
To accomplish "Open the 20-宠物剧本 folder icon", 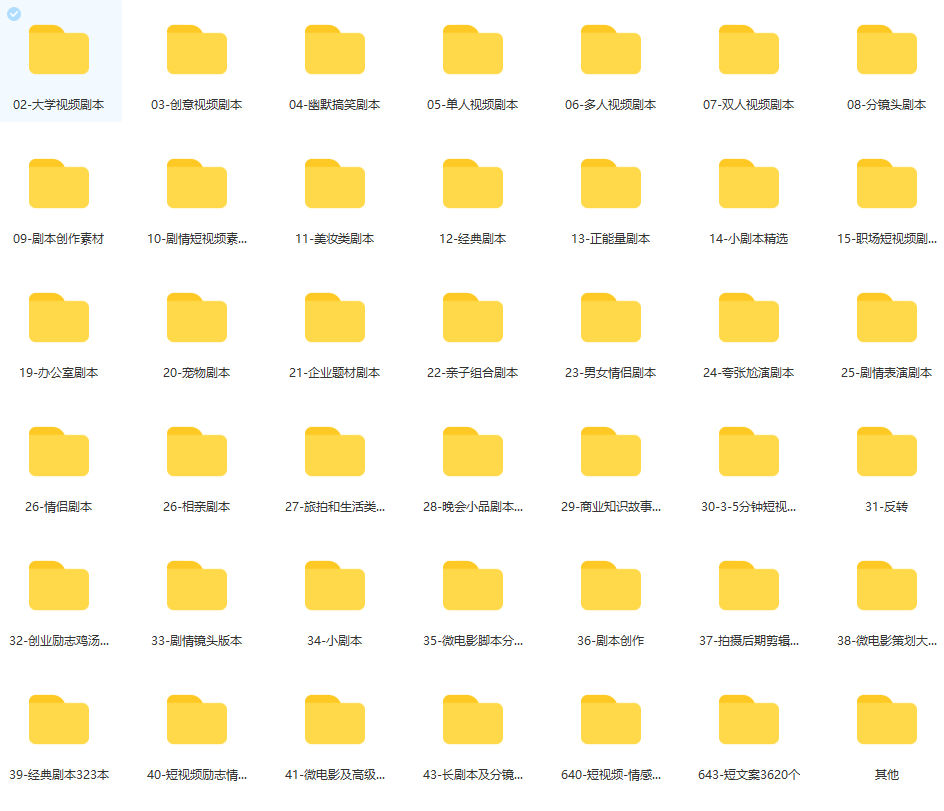I will point(197,318).
